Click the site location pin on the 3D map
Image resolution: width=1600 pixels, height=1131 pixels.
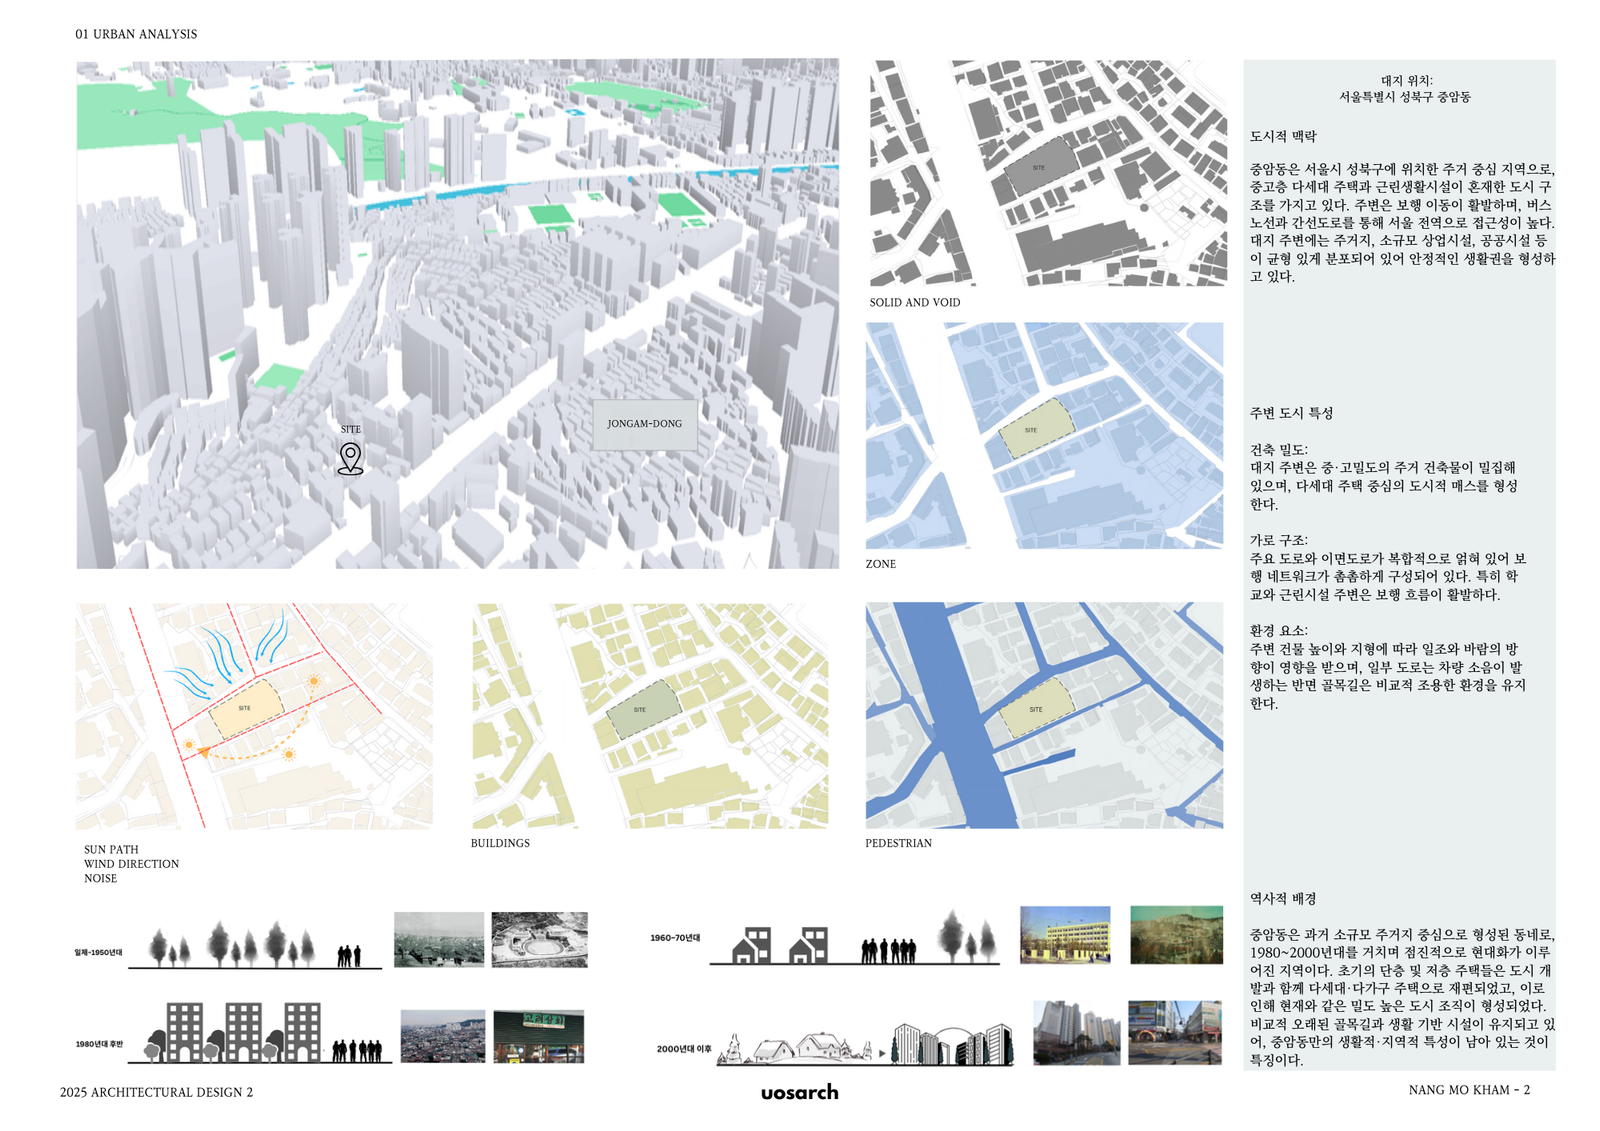350,458
